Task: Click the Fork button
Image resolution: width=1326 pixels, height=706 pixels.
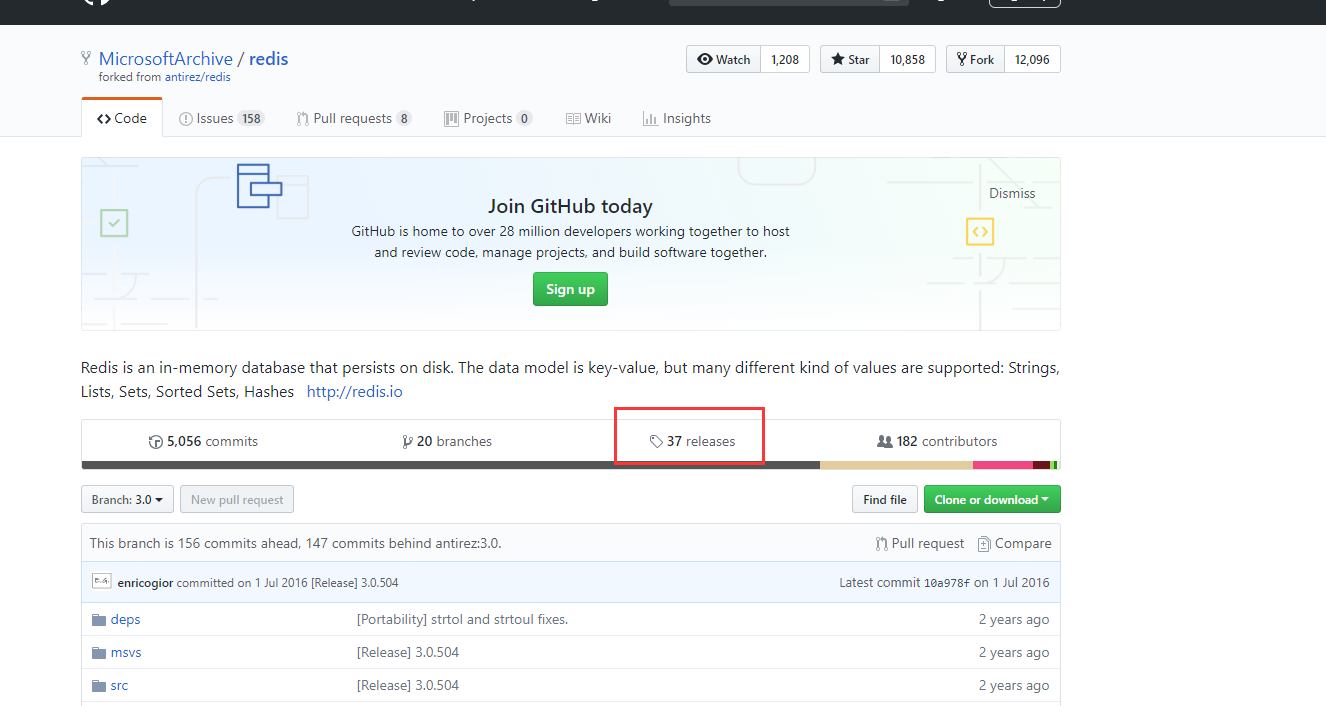Action: (x=975, y=60)
